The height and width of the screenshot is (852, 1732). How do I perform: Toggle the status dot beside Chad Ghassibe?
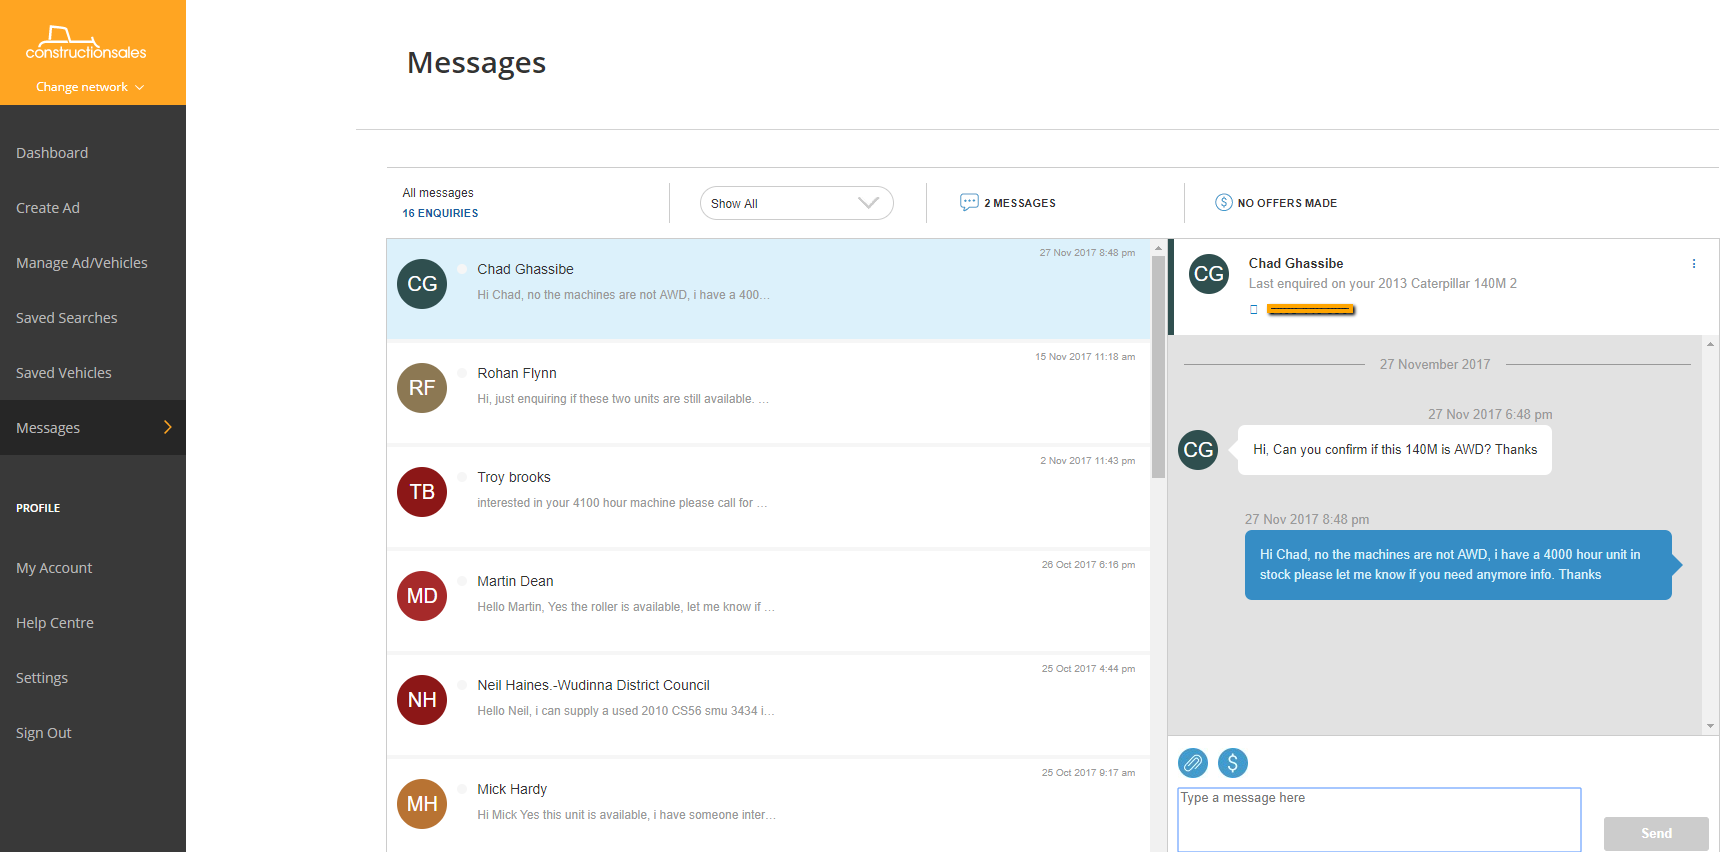tap(462, 269)
